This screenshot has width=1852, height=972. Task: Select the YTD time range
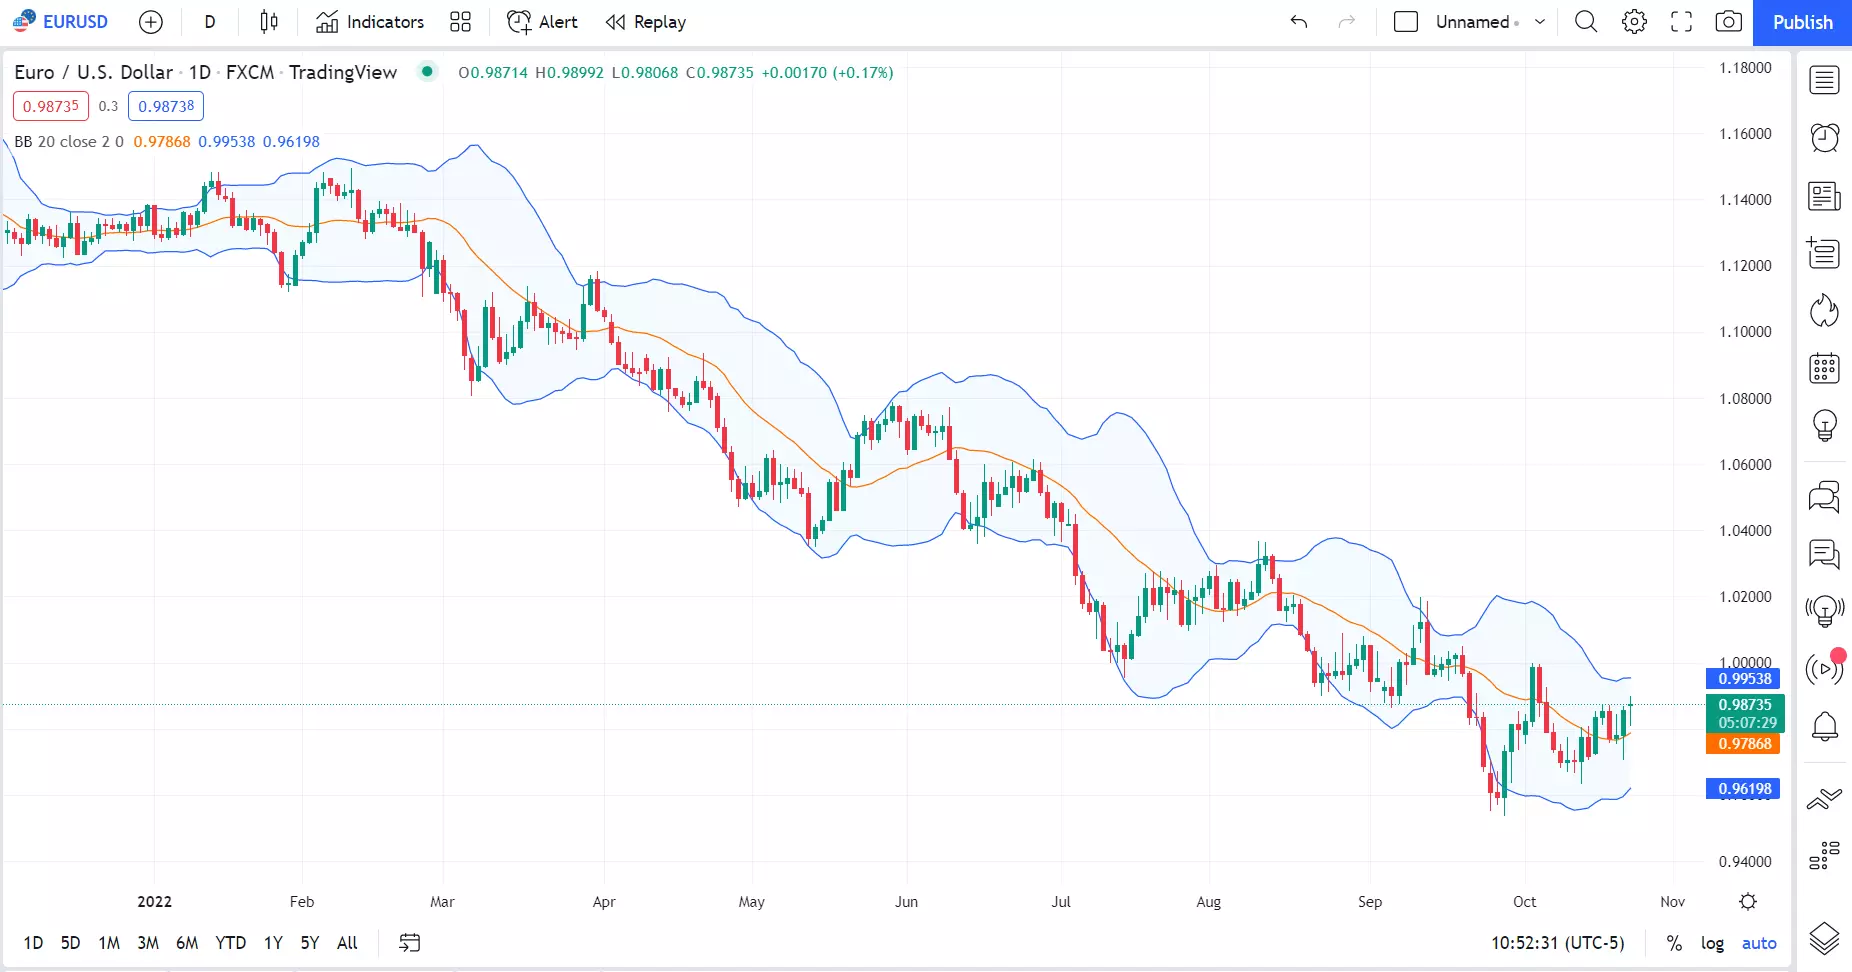pos(231,943)
